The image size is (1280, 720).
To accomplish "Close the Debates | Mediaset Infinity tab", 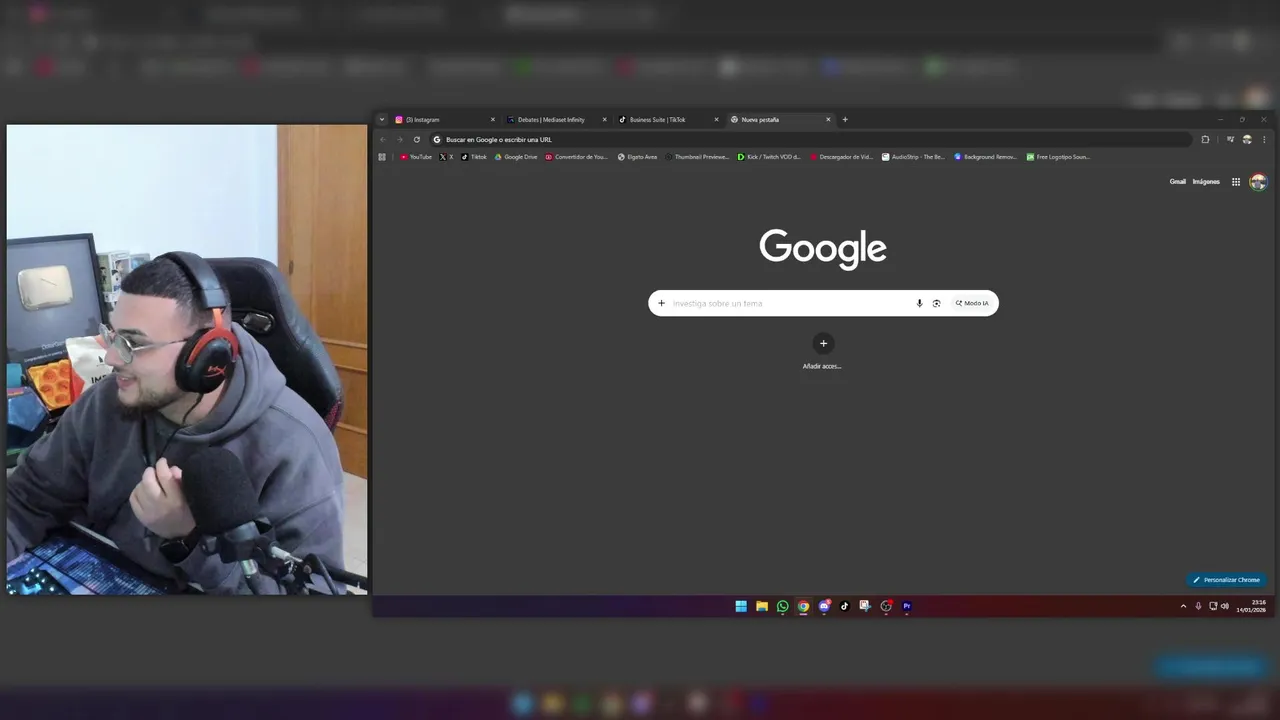I will [x=604, y=119].
